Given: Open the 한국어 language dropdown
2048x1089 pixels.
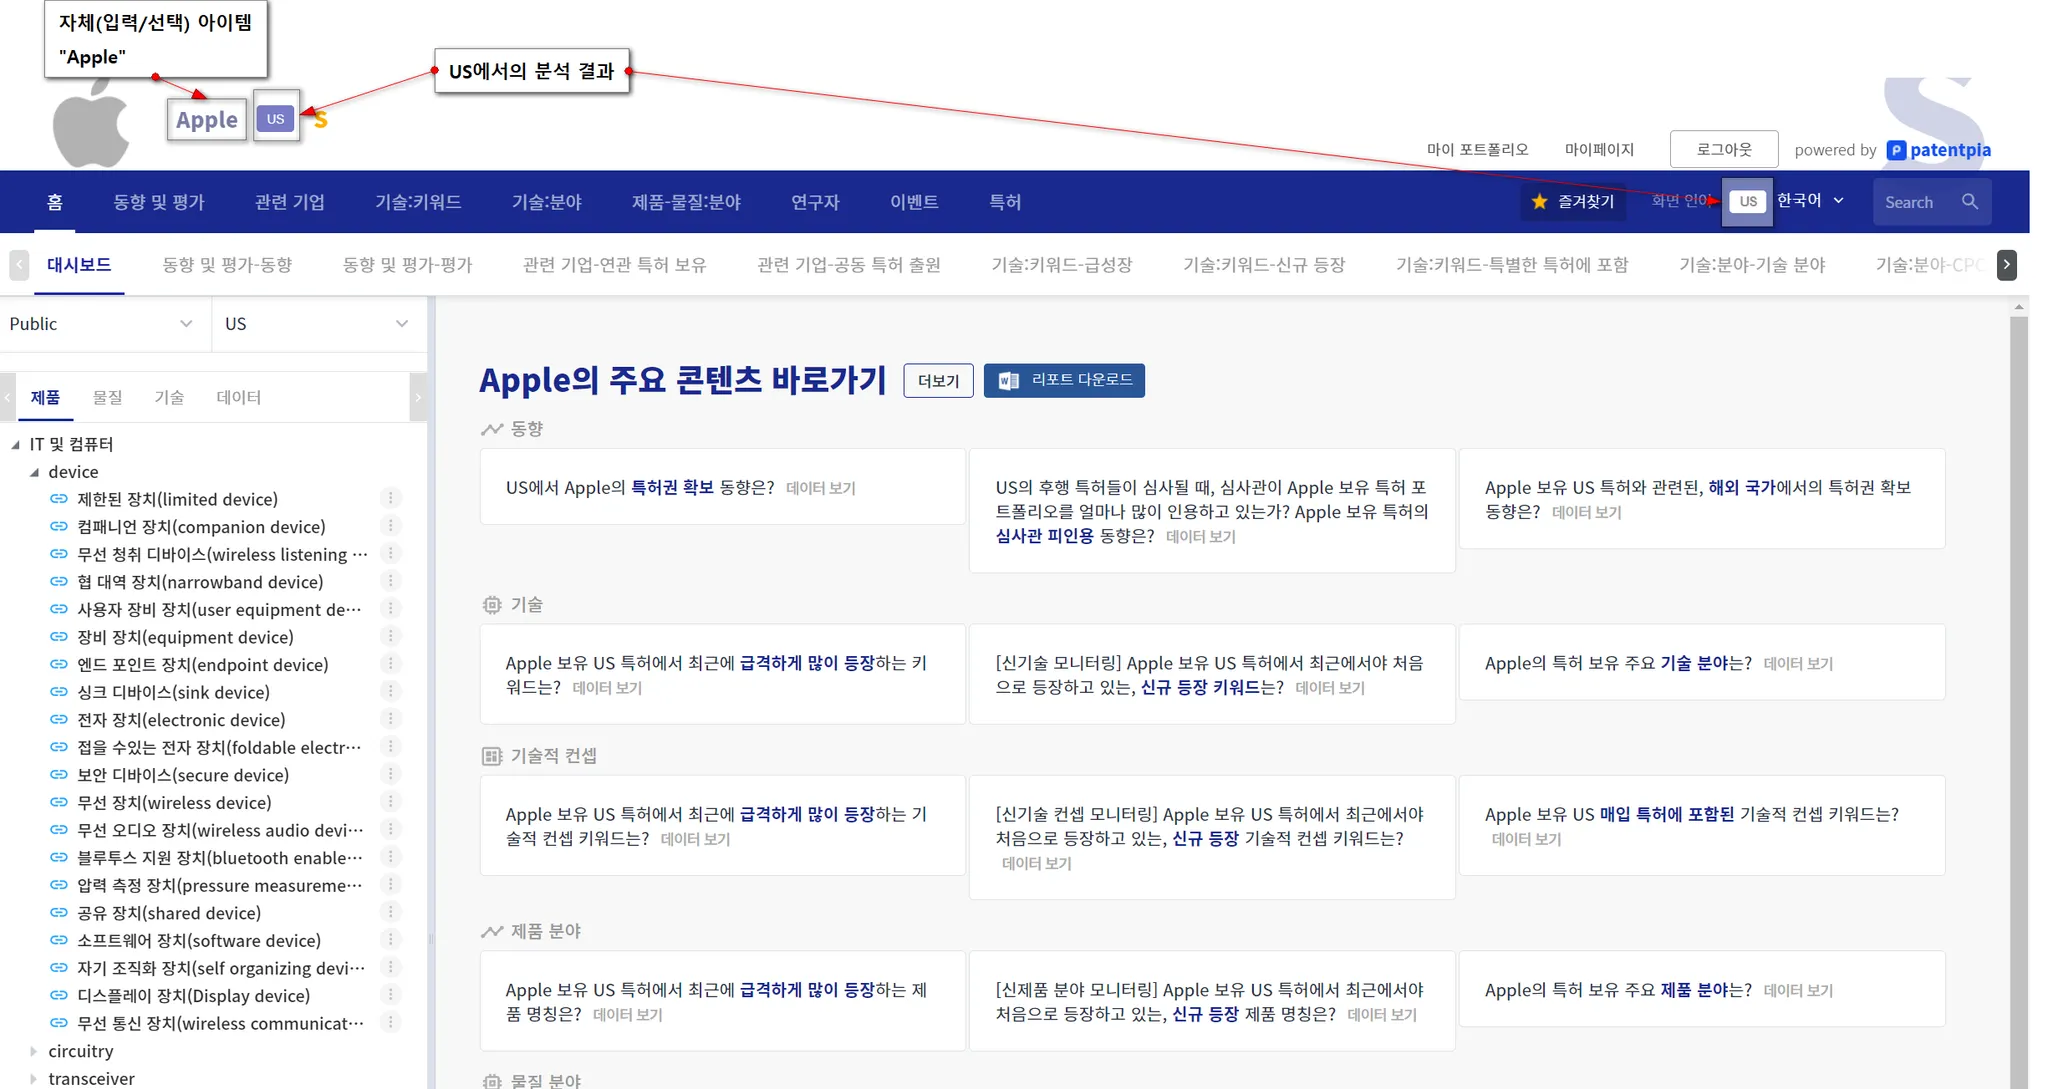Looking at the screenshot, I should [x=1810, y=201].
